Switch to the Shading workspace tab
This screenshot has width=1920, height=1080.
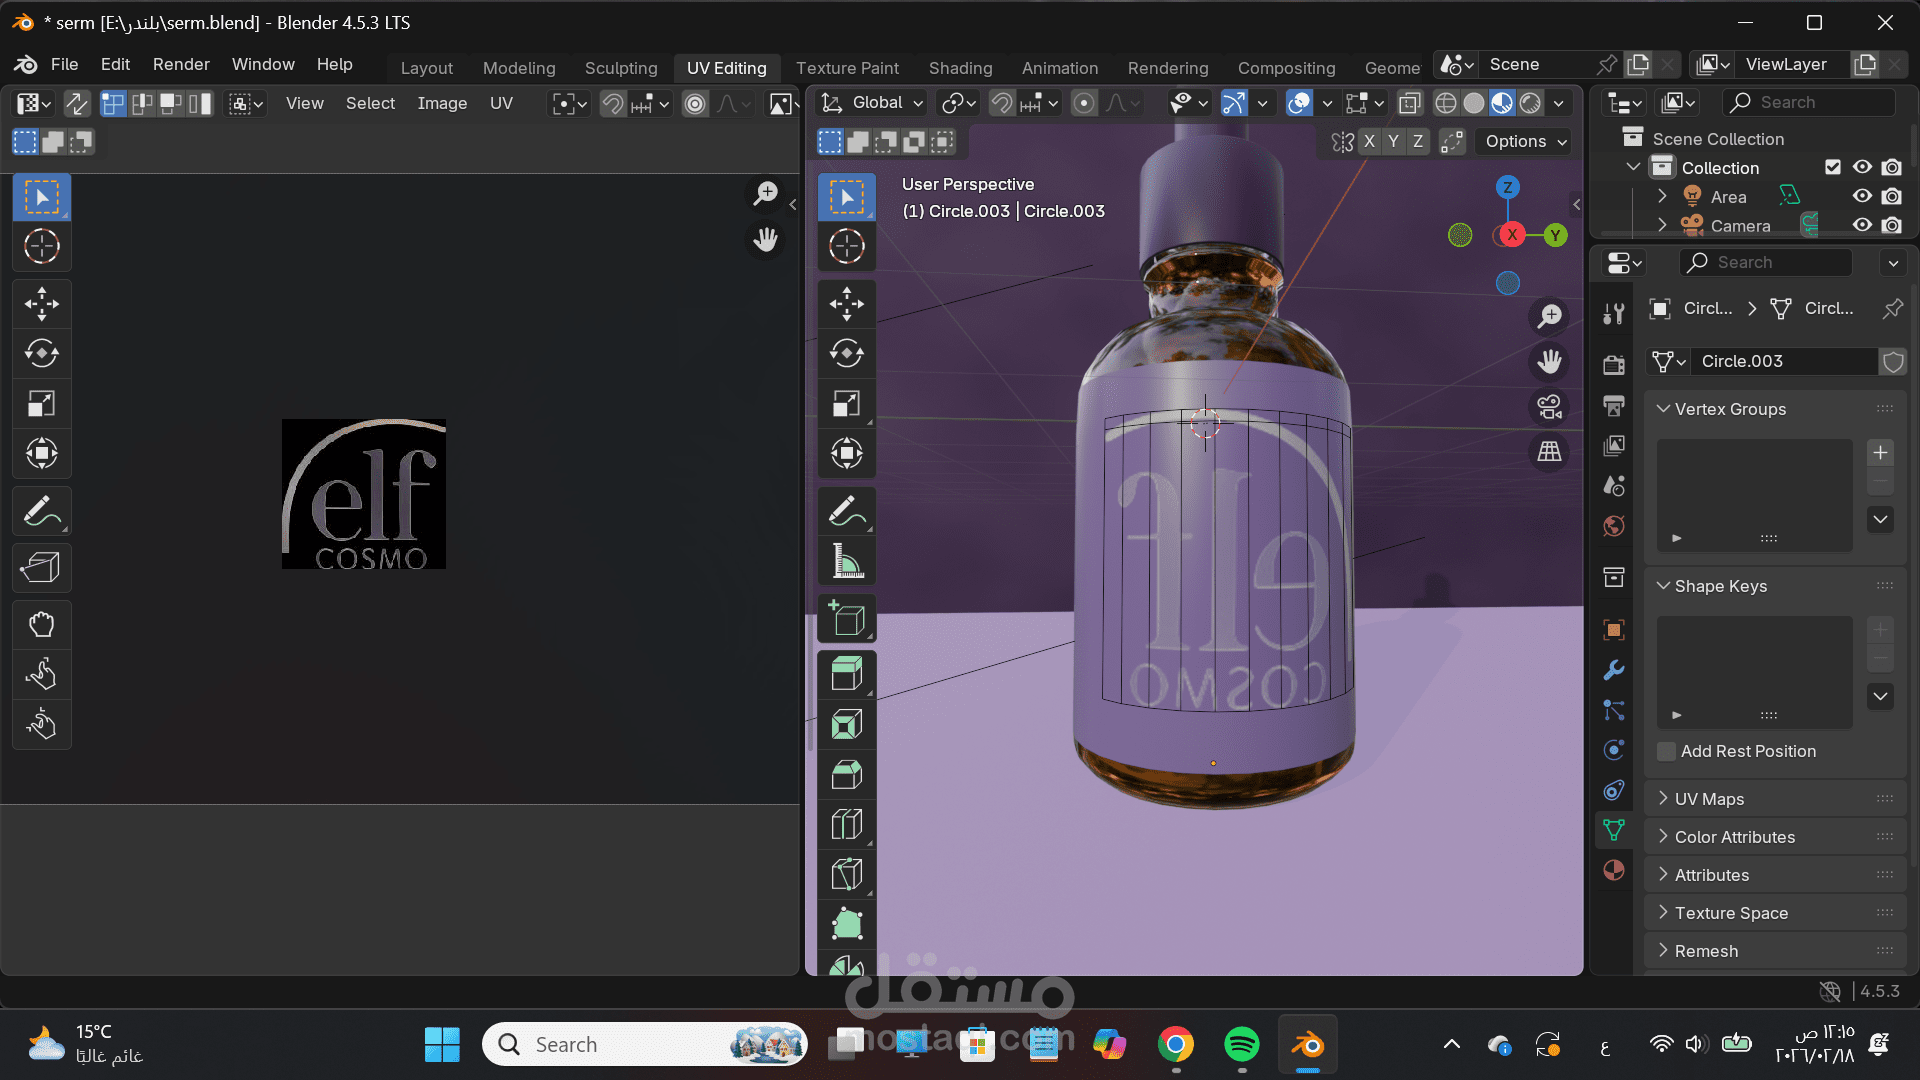pyautogui.click(x=959, y=68)
